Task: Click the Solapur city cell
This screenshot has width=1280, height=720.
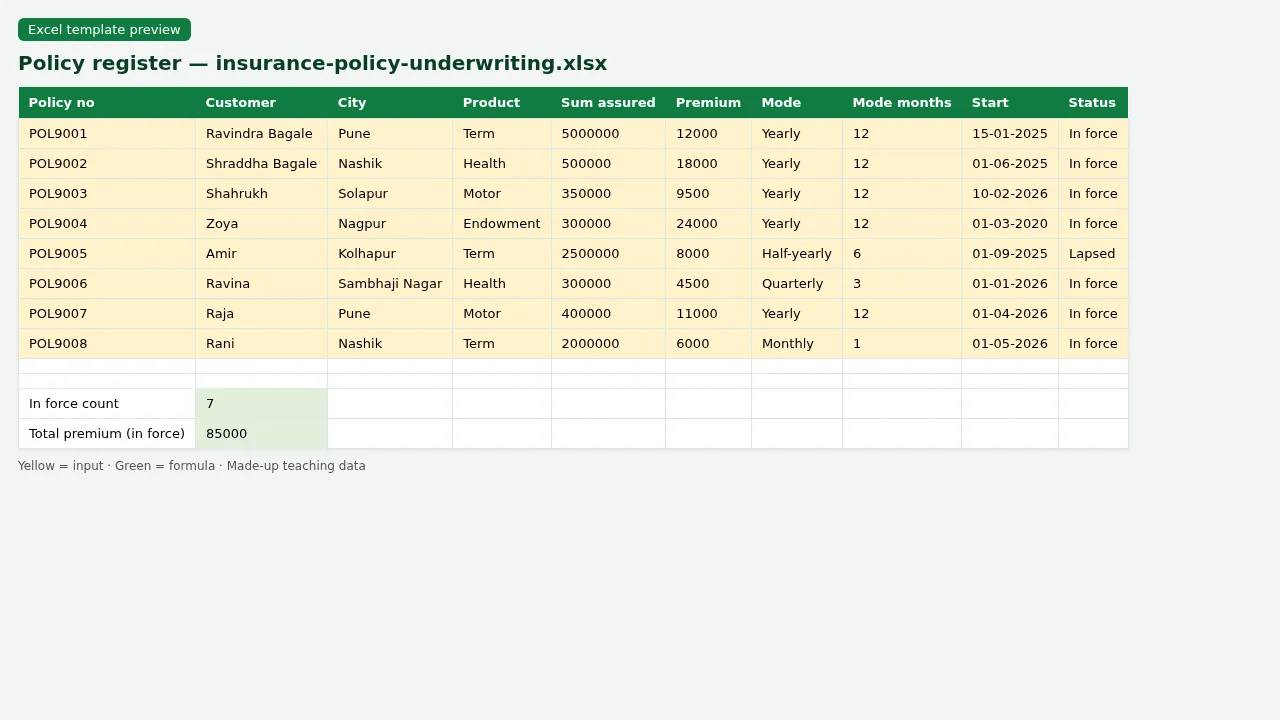Action: [390, 194]
